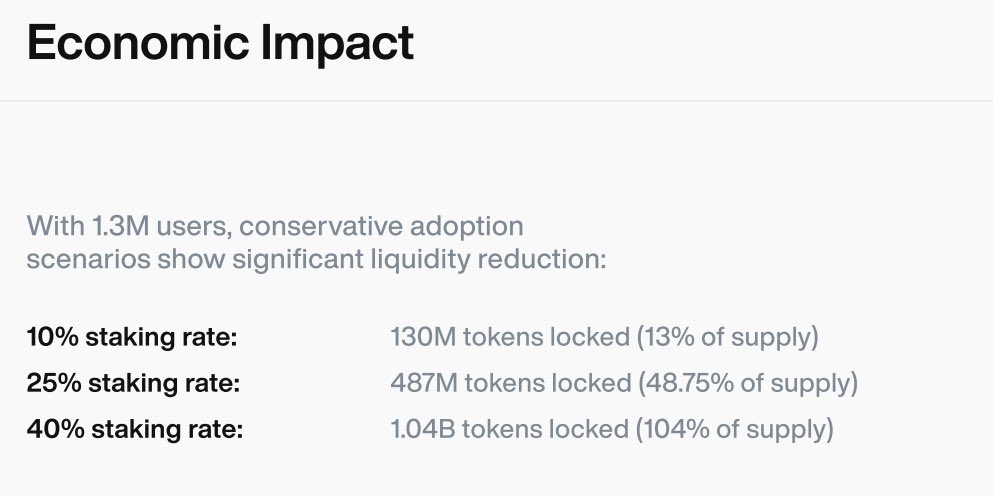The image size is (993, 496).
Task: Select the 10% staking rate label
Action: [132, 337]
